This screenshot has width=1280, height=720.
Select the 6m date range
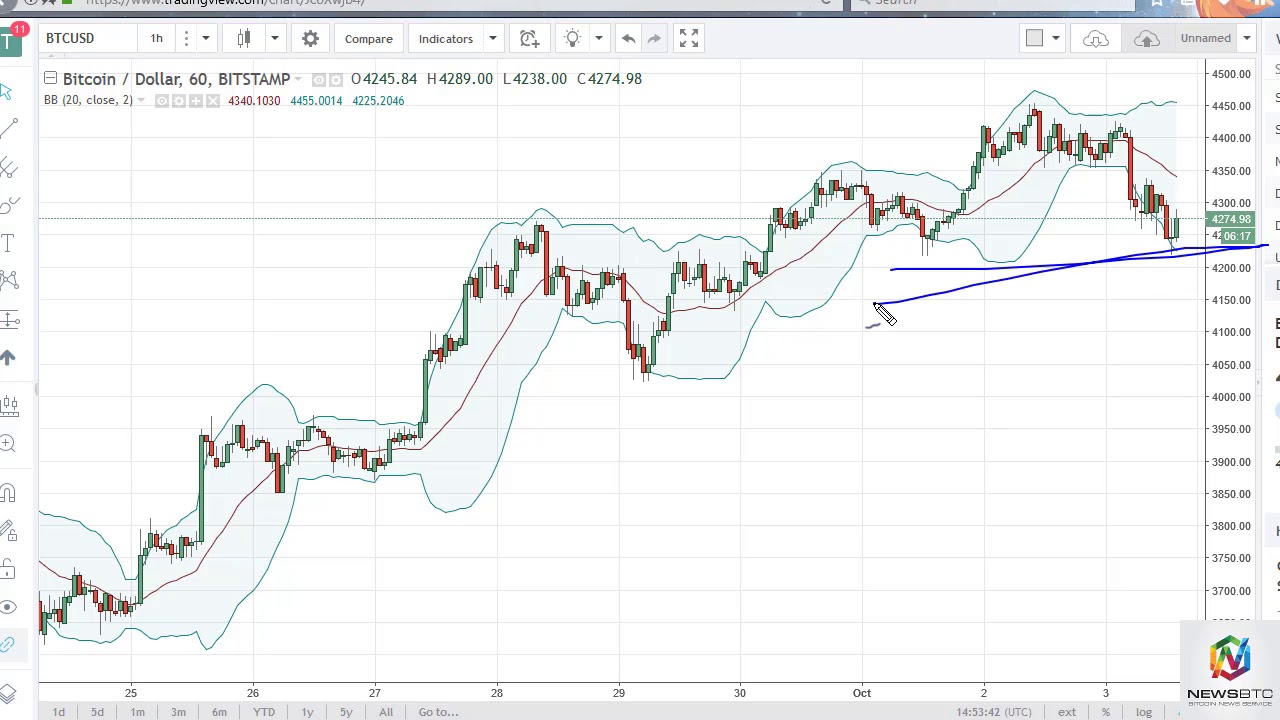coord(219,712)
